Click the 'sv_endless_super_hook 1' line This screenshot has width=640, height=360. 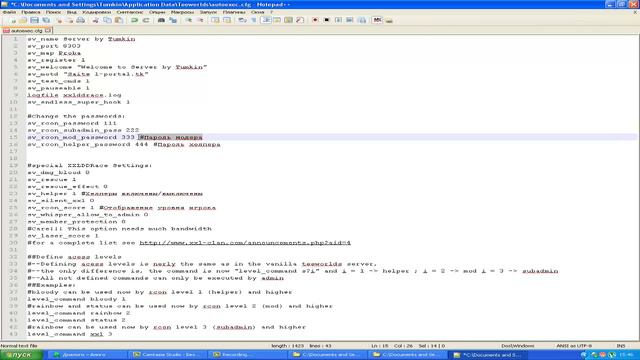tap(79, 102)
